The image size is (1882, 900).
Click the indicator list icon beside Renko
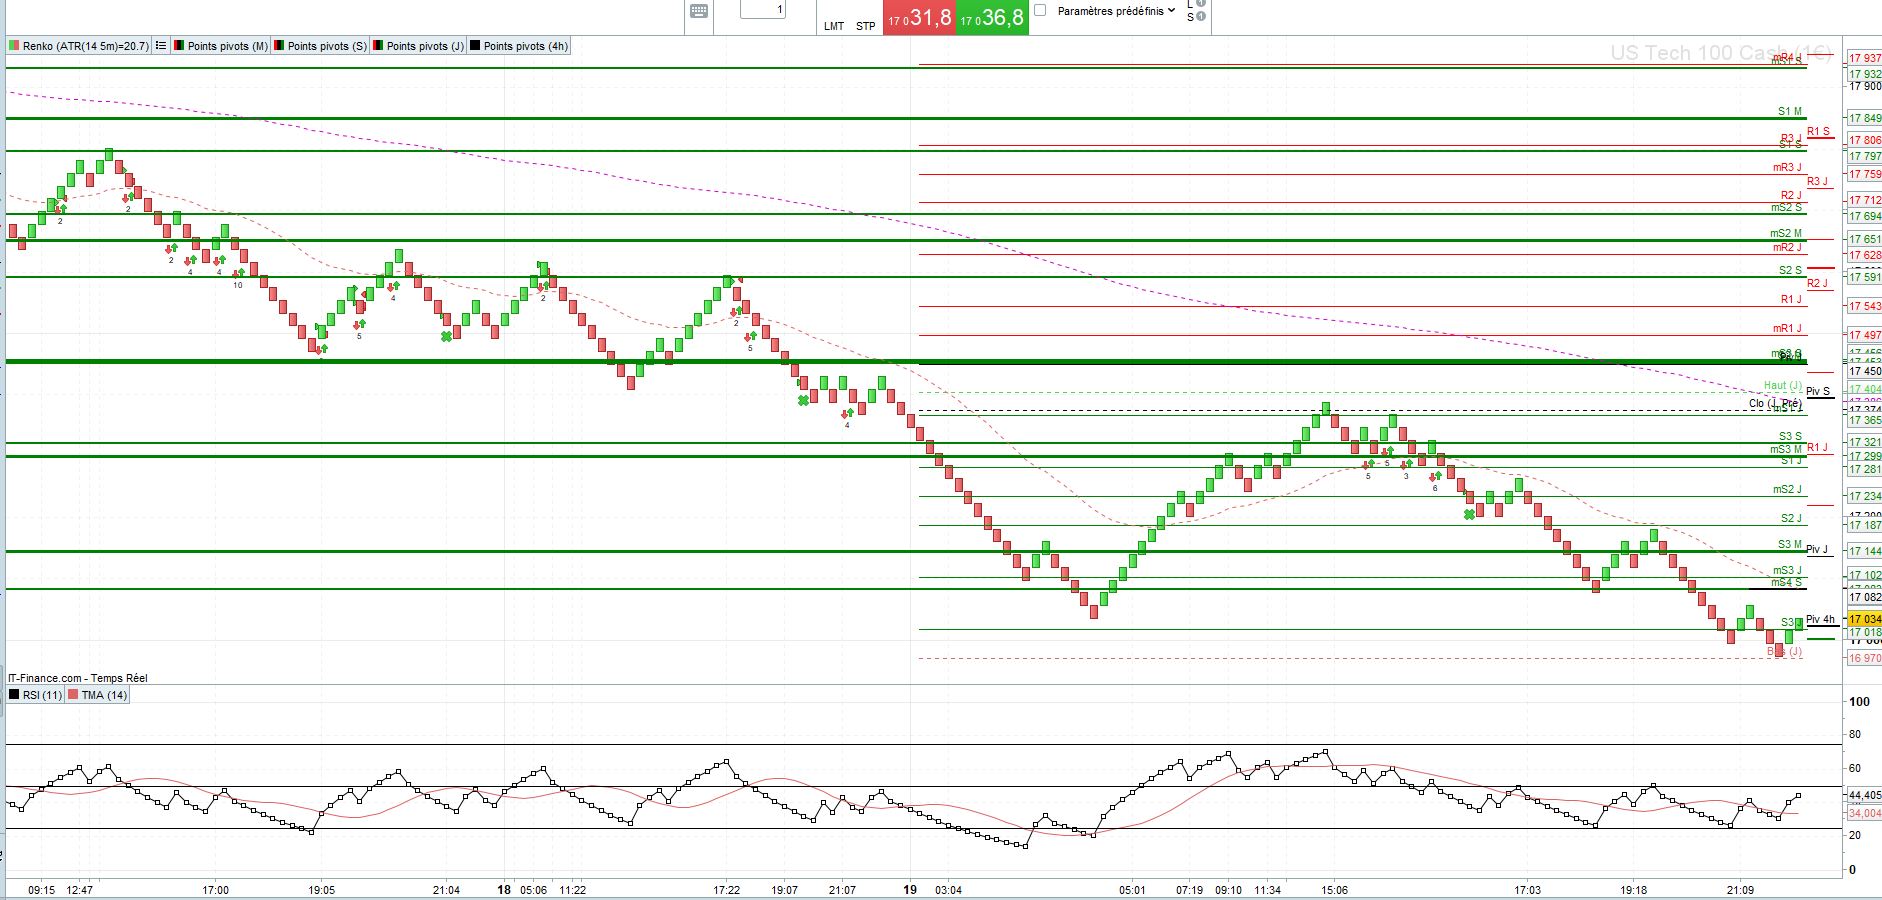pyautogui.click(x=161, y=46)
